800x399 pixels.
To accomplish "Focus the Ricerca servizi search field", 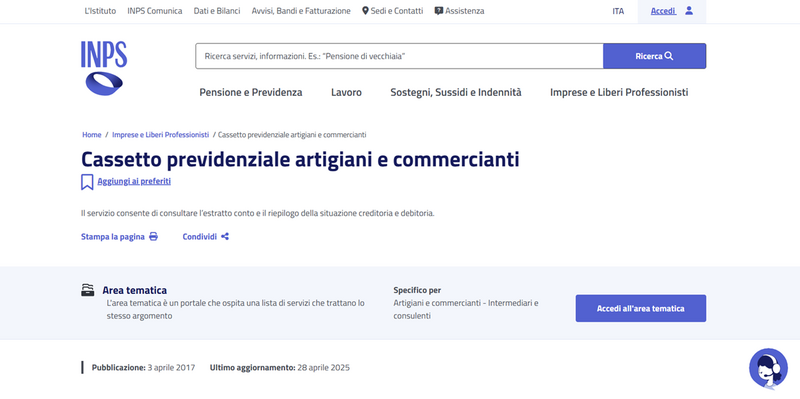I will click(x=399, y=56).
